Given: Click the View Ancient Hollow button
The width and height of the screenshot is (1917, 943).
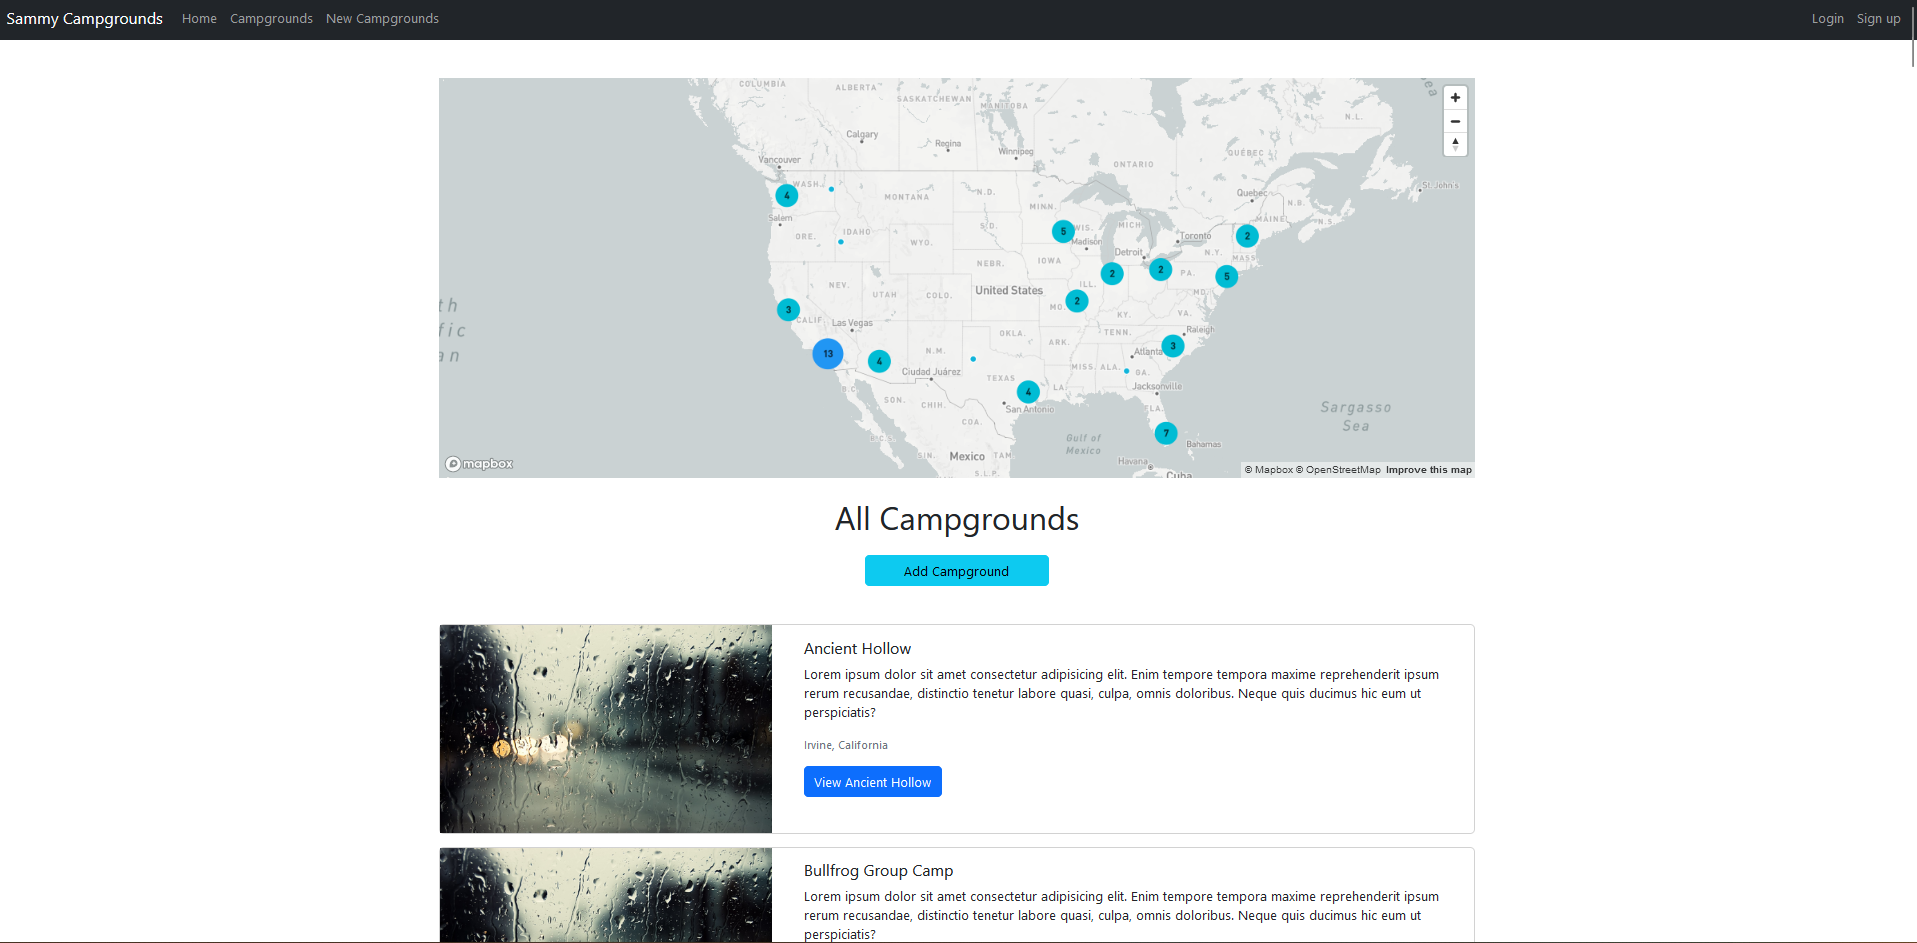Looking at the screenshot, I should point(872,781).
